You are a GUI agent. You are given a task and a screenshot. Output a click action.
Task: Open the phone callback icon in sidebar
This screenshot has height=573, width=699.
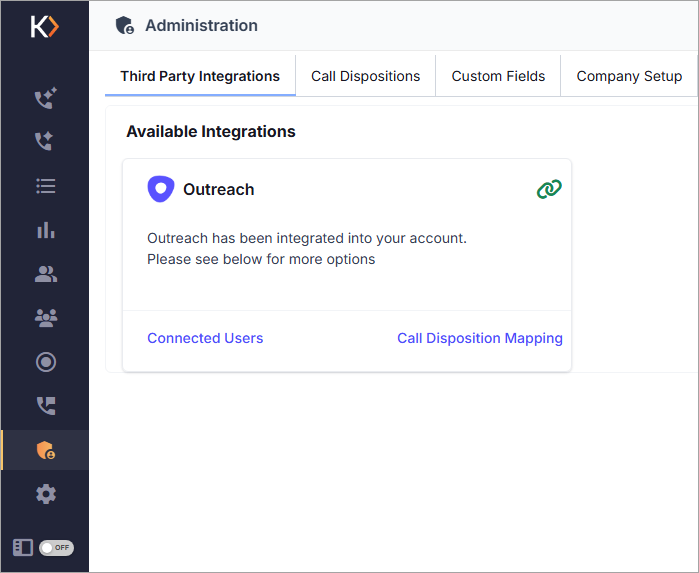[45, 406]
